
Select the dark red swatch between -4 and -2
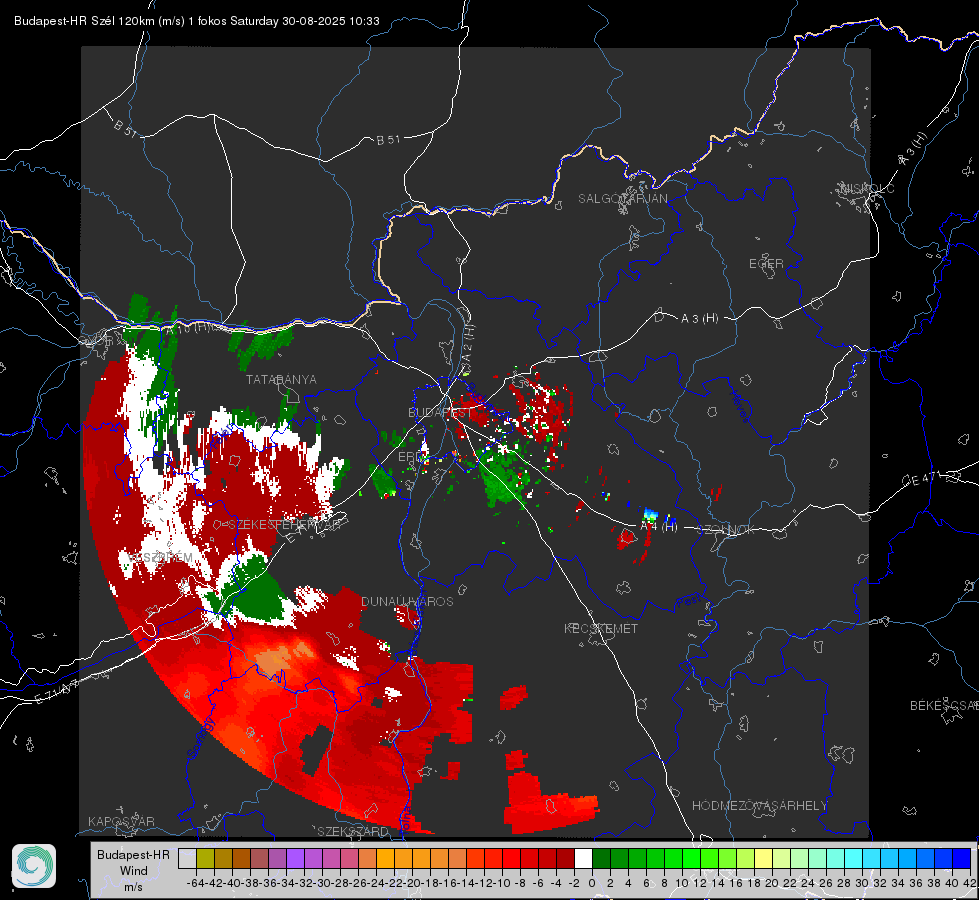pyautogui.click(x=565, y=858)
